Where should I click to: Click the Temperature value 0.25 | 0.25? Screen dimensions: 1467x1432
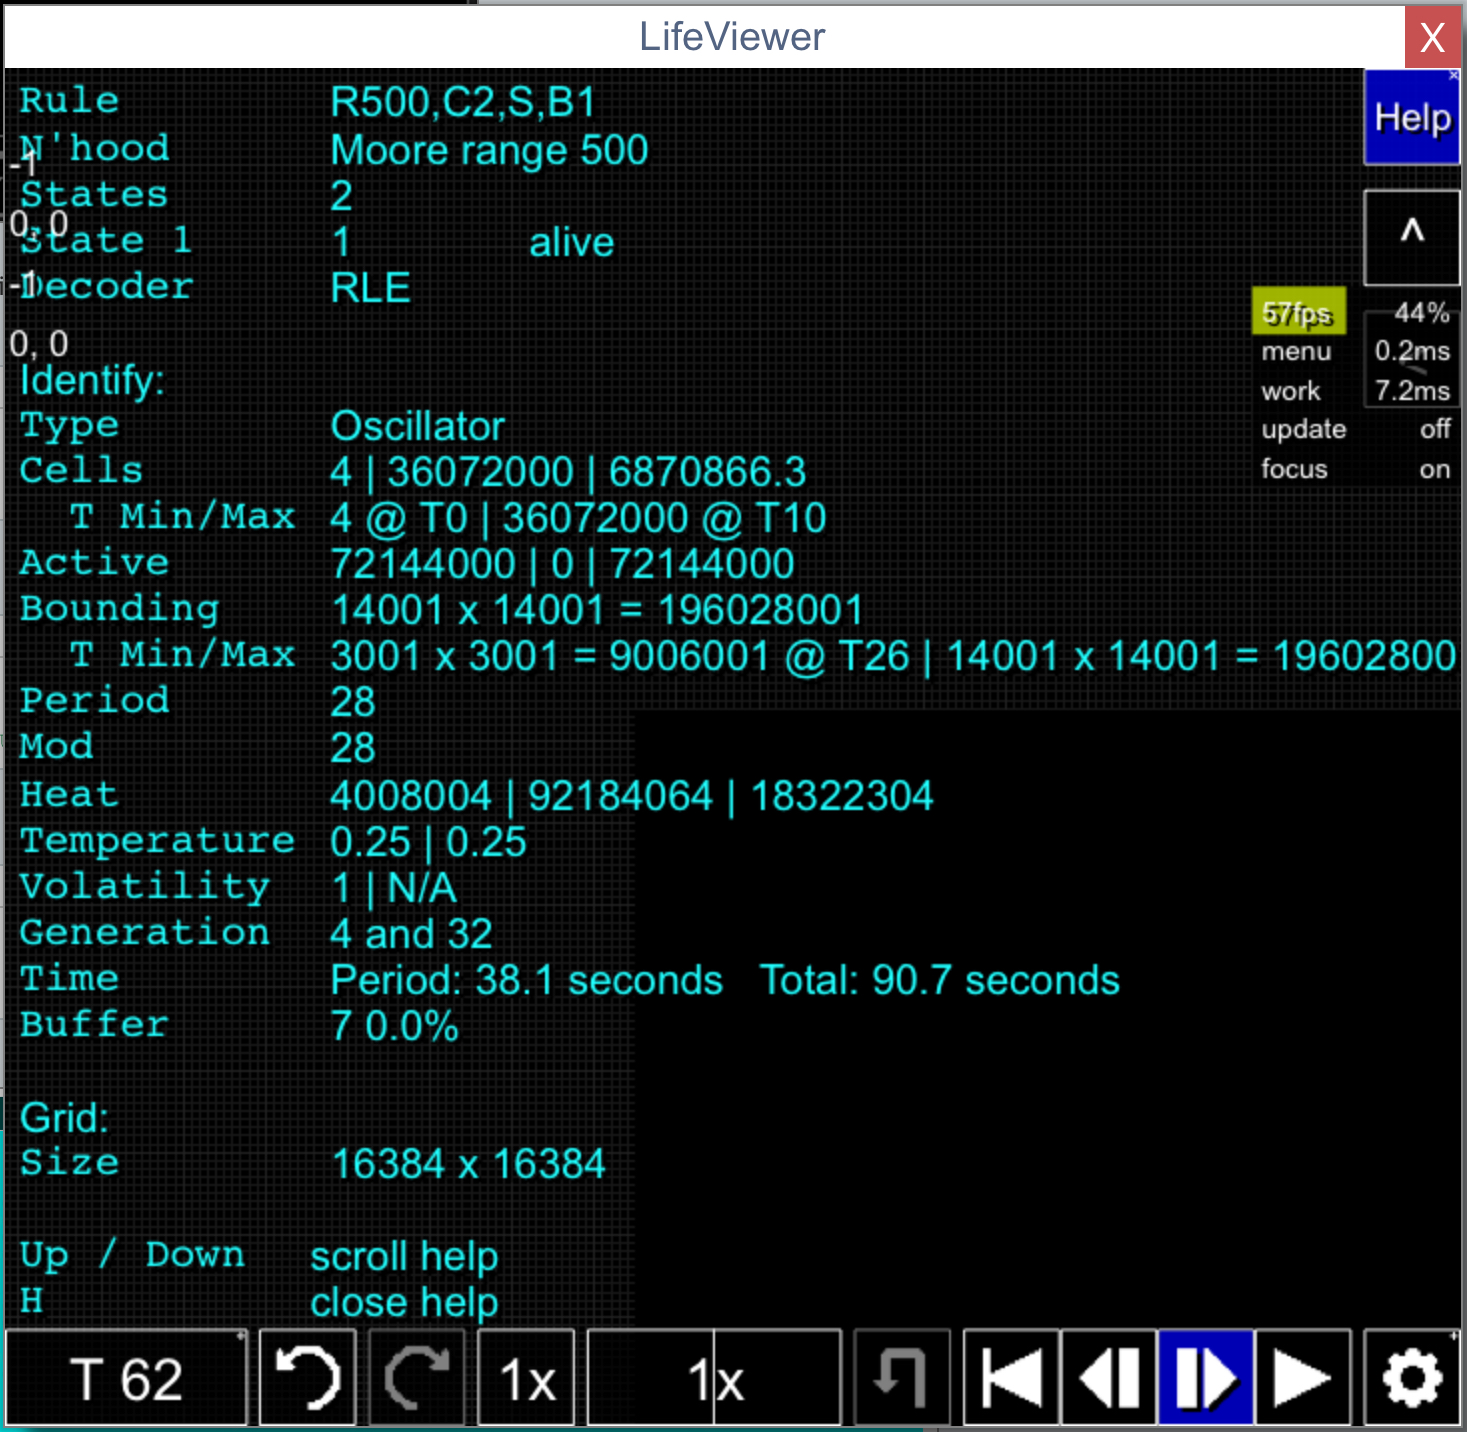[428, 842]
